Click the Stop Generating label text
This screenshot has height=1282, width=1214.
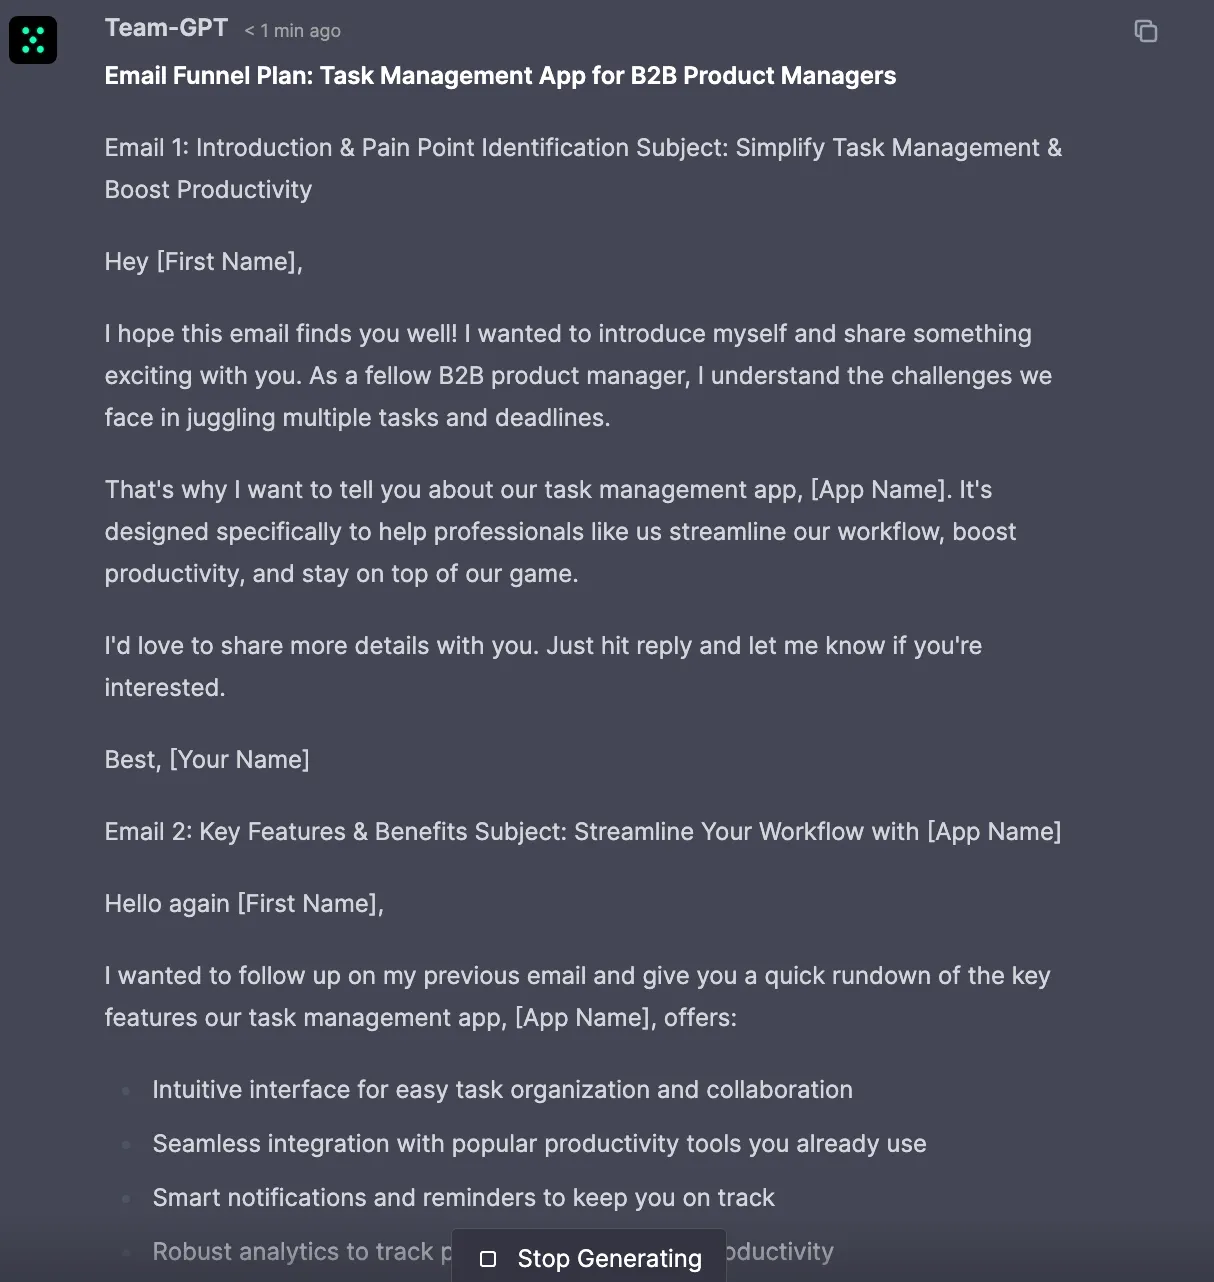[x=610, y=1259]
